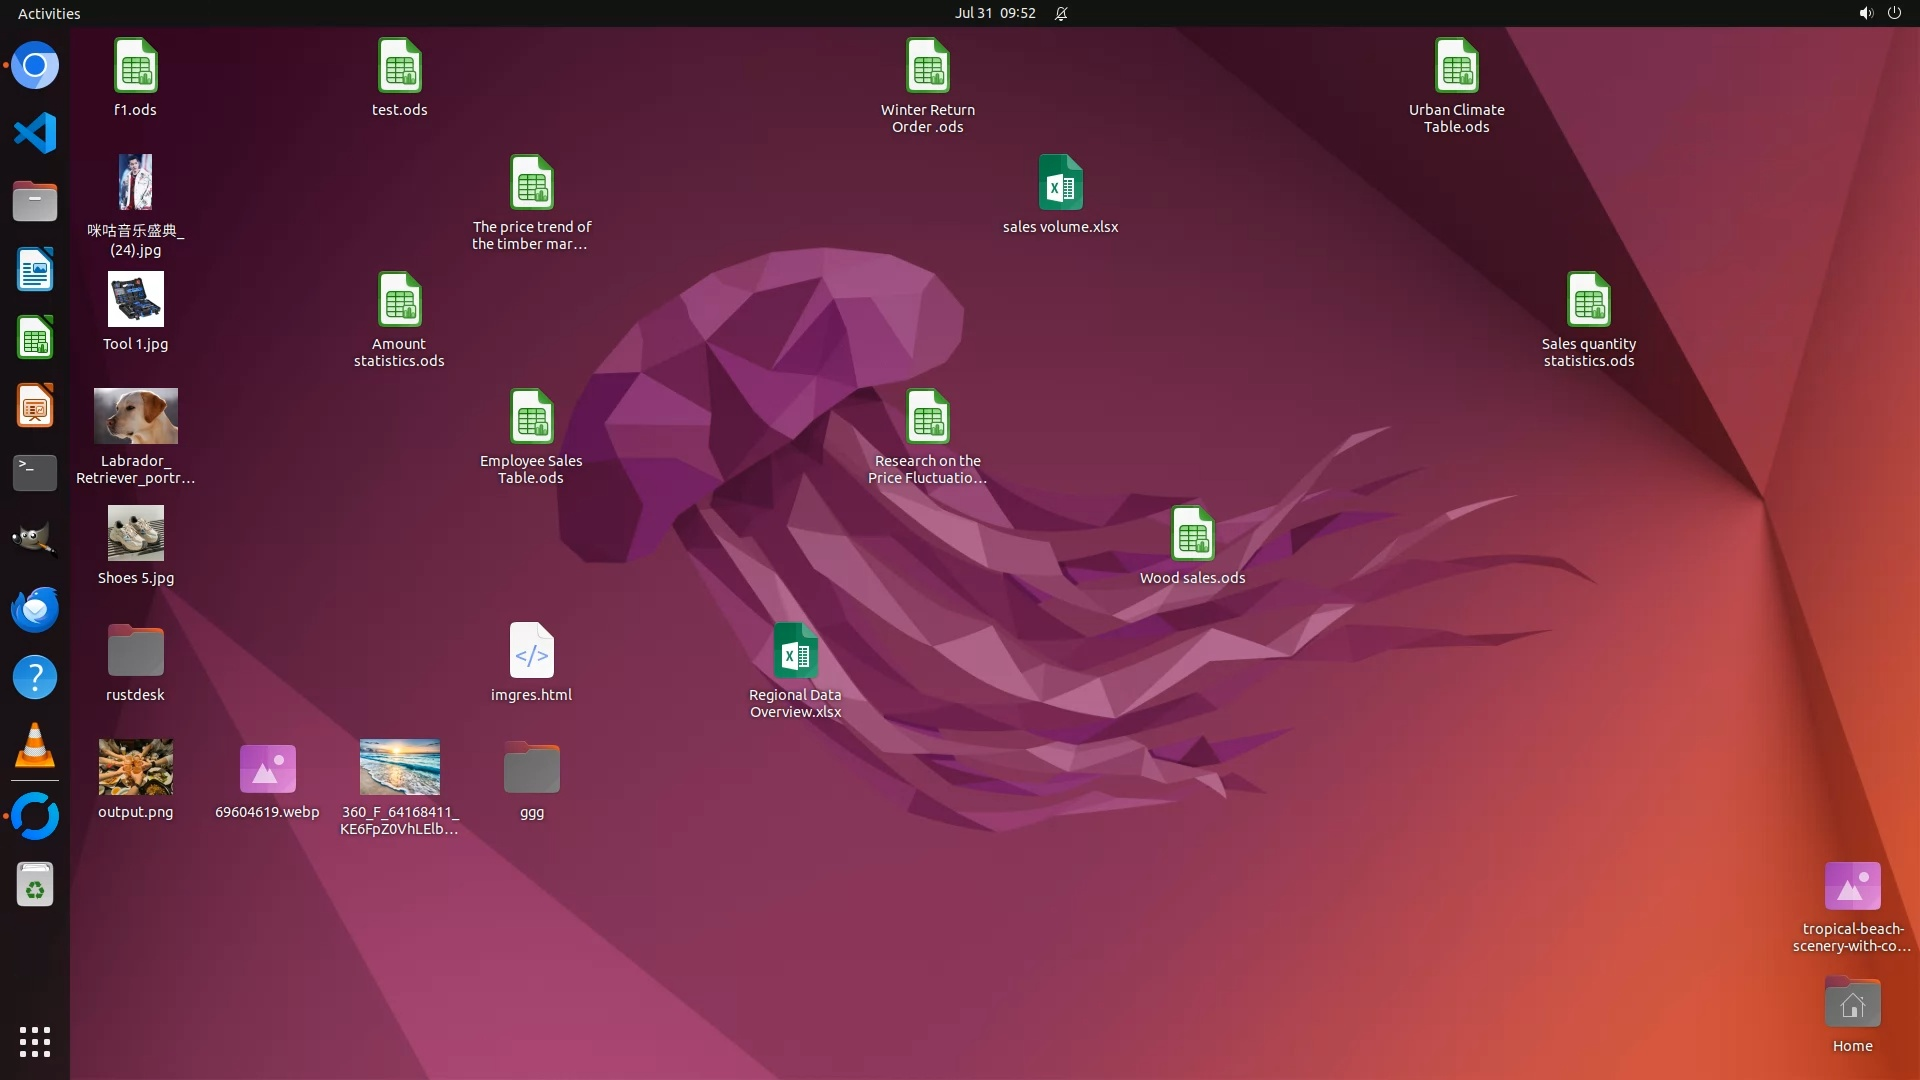Open the Activities overview
The width and height of the screenshot is (1920, 1080).
coord(49,13)
